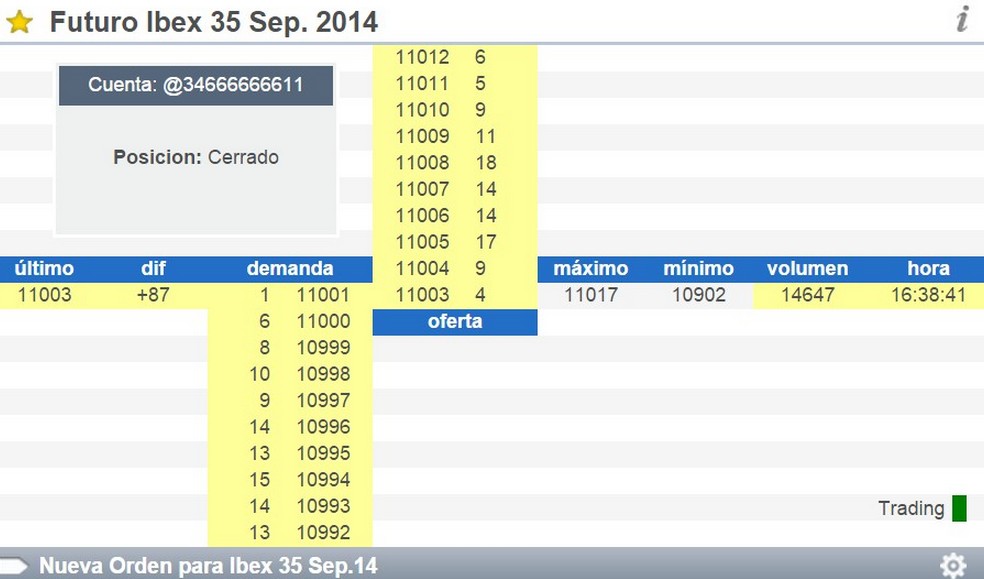Image resolution: width=984 pixels, height=579 pixels.
Task: Select bid price 11000
Action: coord(323,321)
